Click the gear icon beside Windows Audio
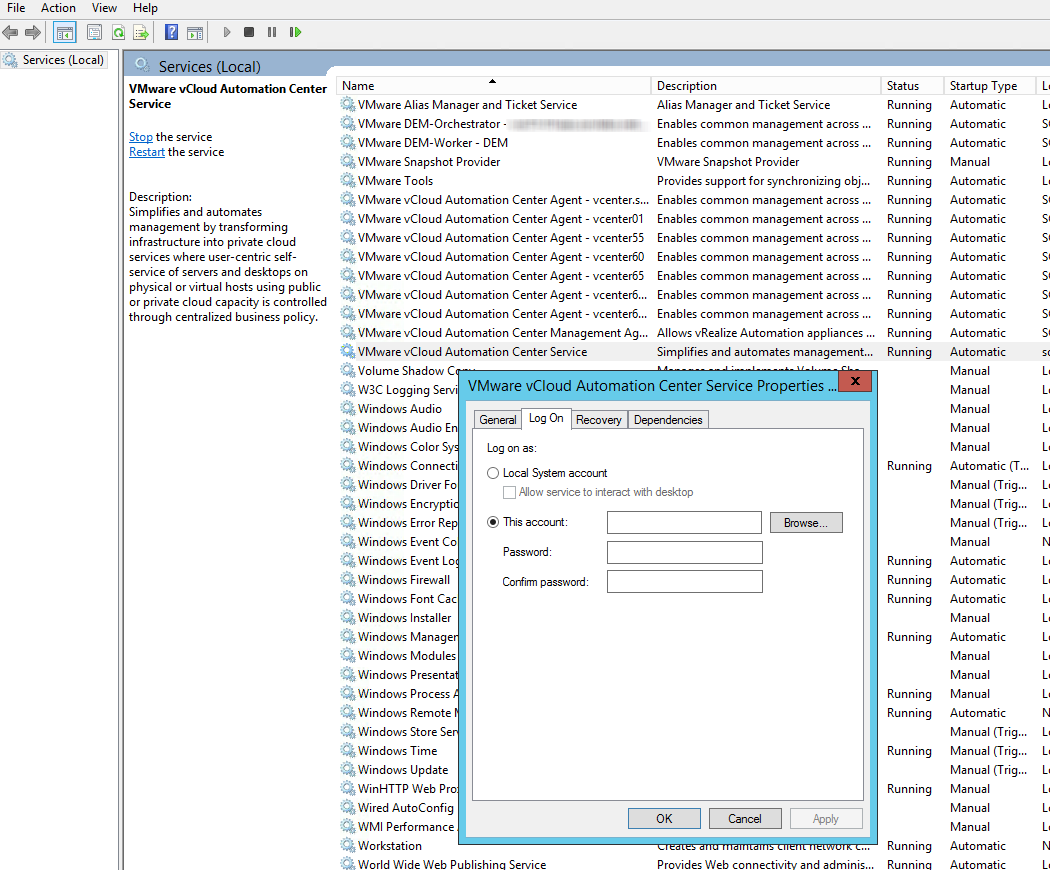 (348, 409)
